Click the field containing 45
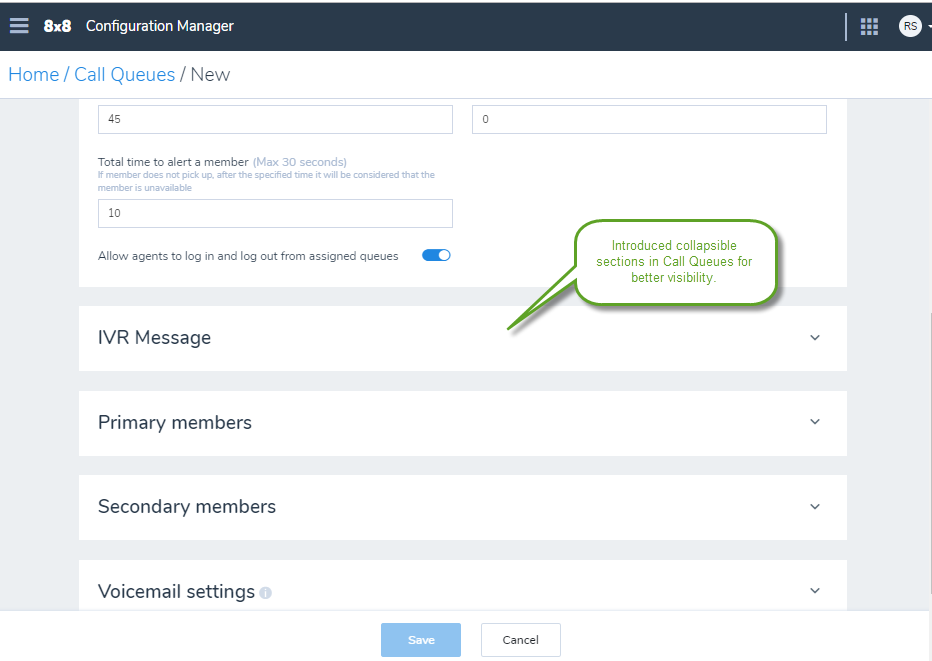Viewport: 932px width, 661px height. 275,119
